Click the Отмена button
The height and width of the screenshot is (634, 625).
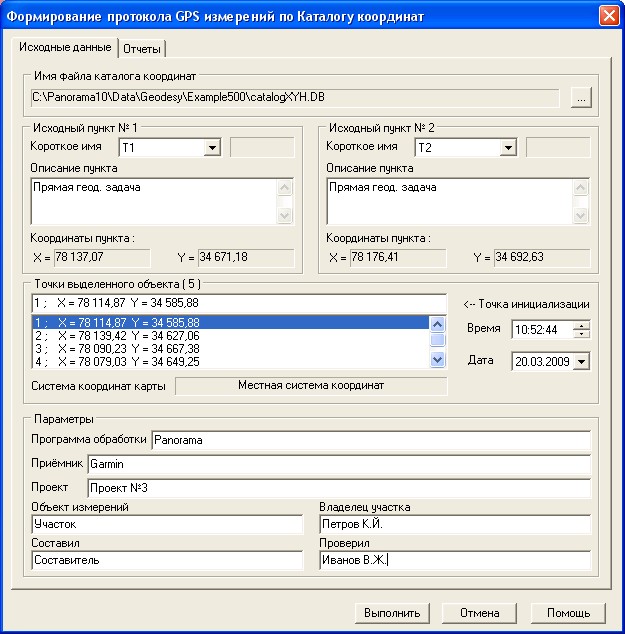[479, 612]
